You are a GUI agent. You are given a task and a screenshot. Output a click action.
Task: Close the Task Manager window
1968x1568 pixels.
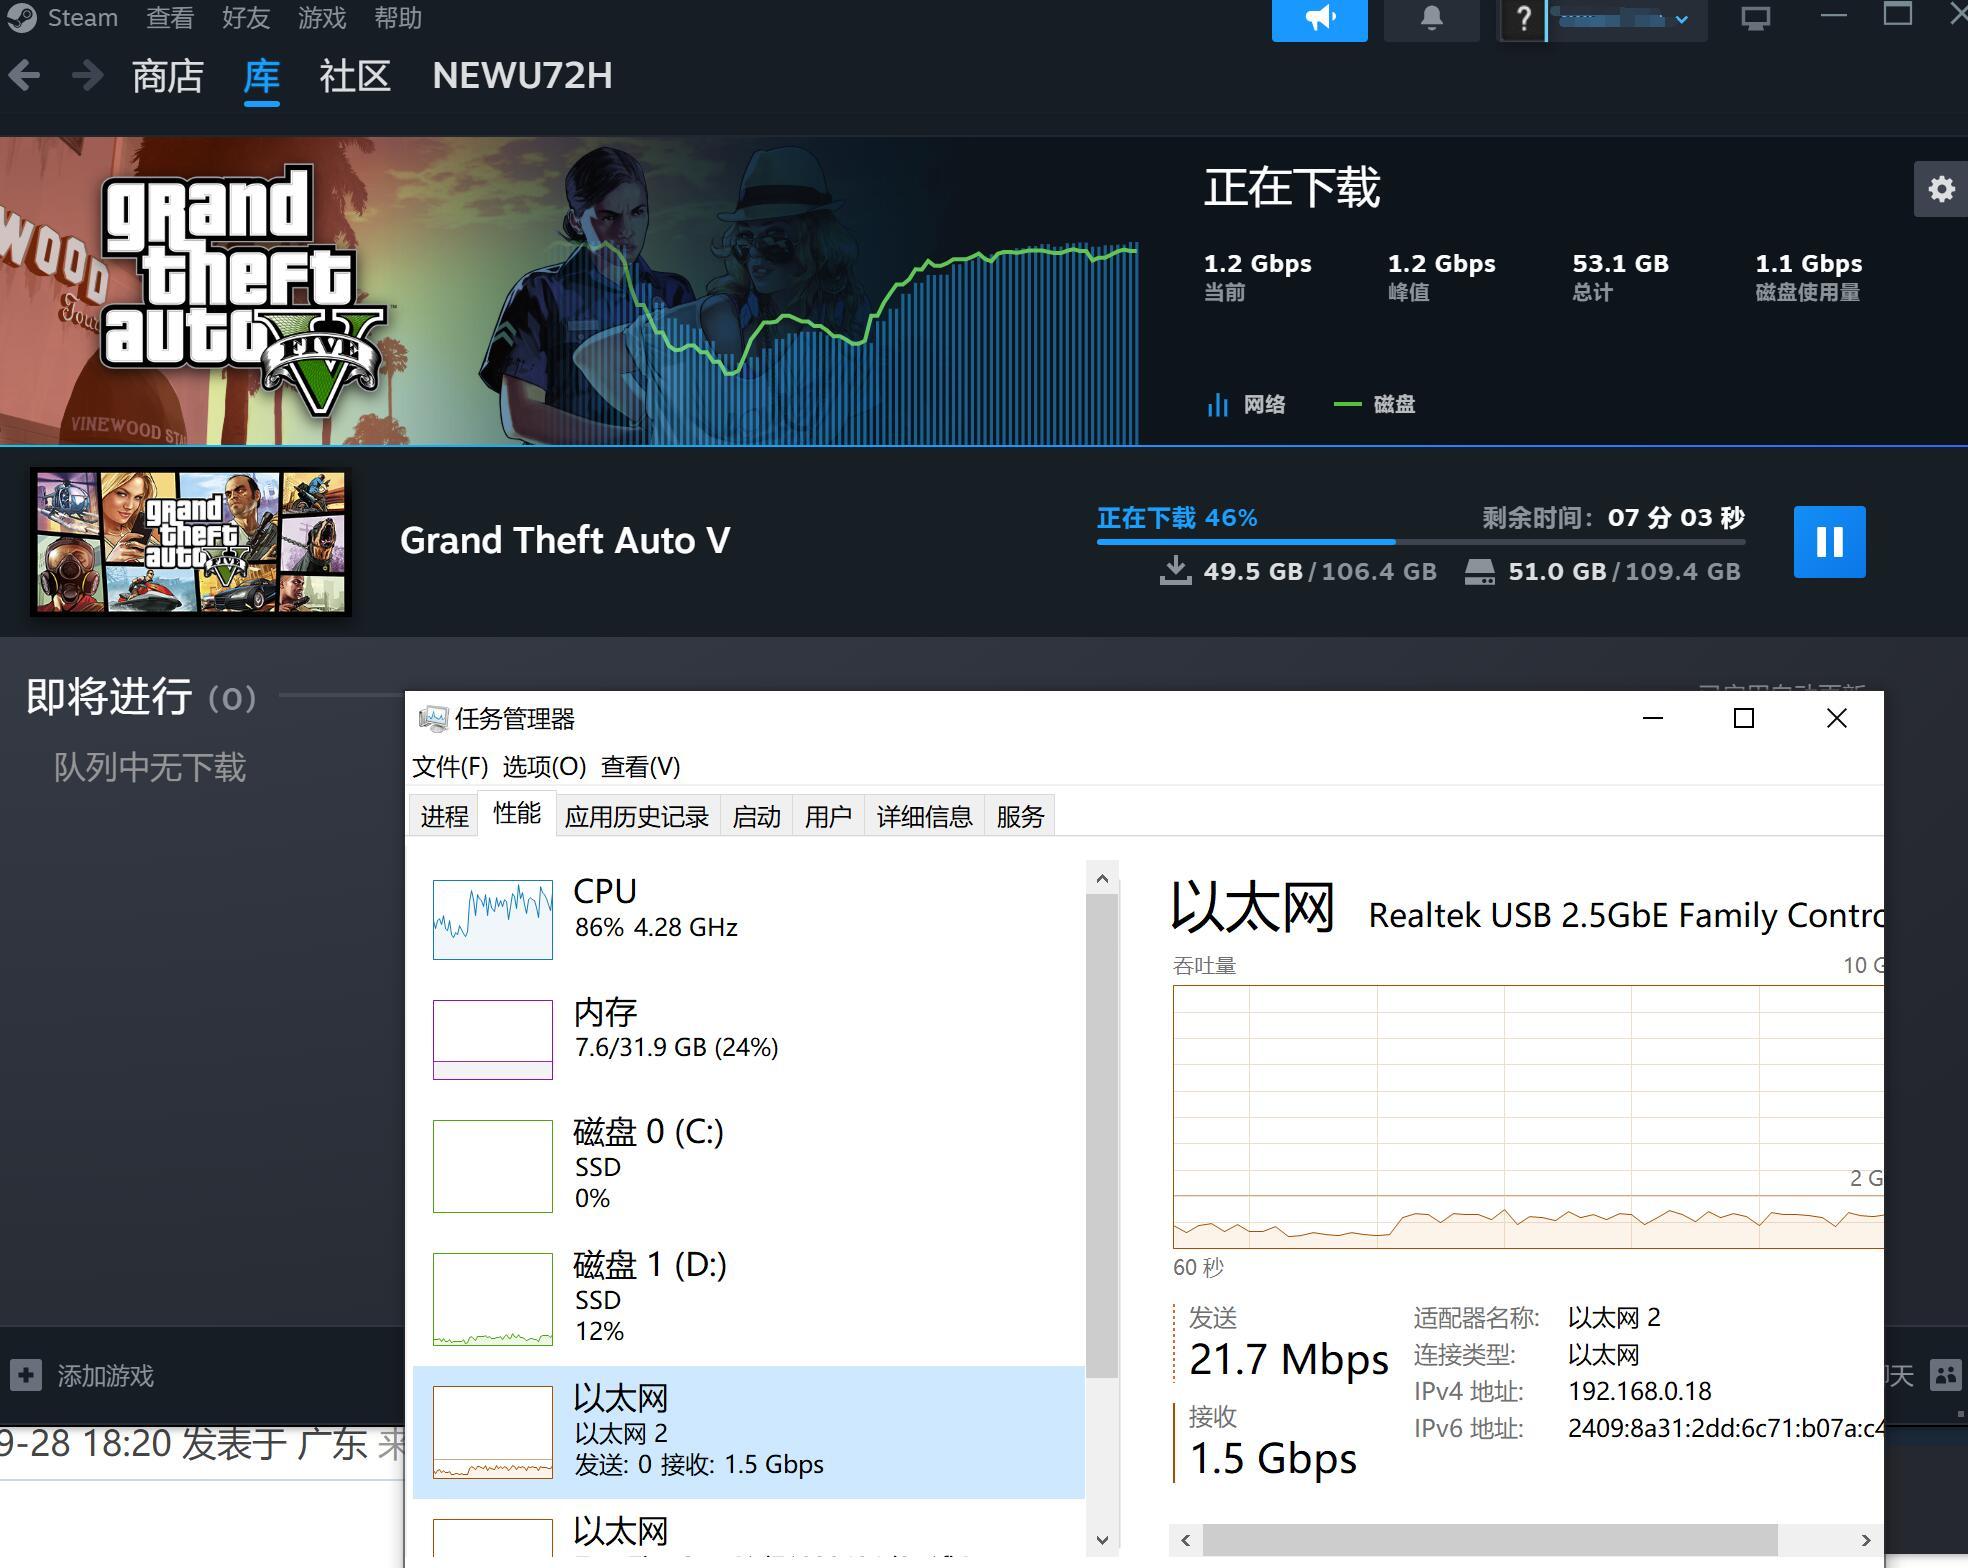click(1836, 718)
